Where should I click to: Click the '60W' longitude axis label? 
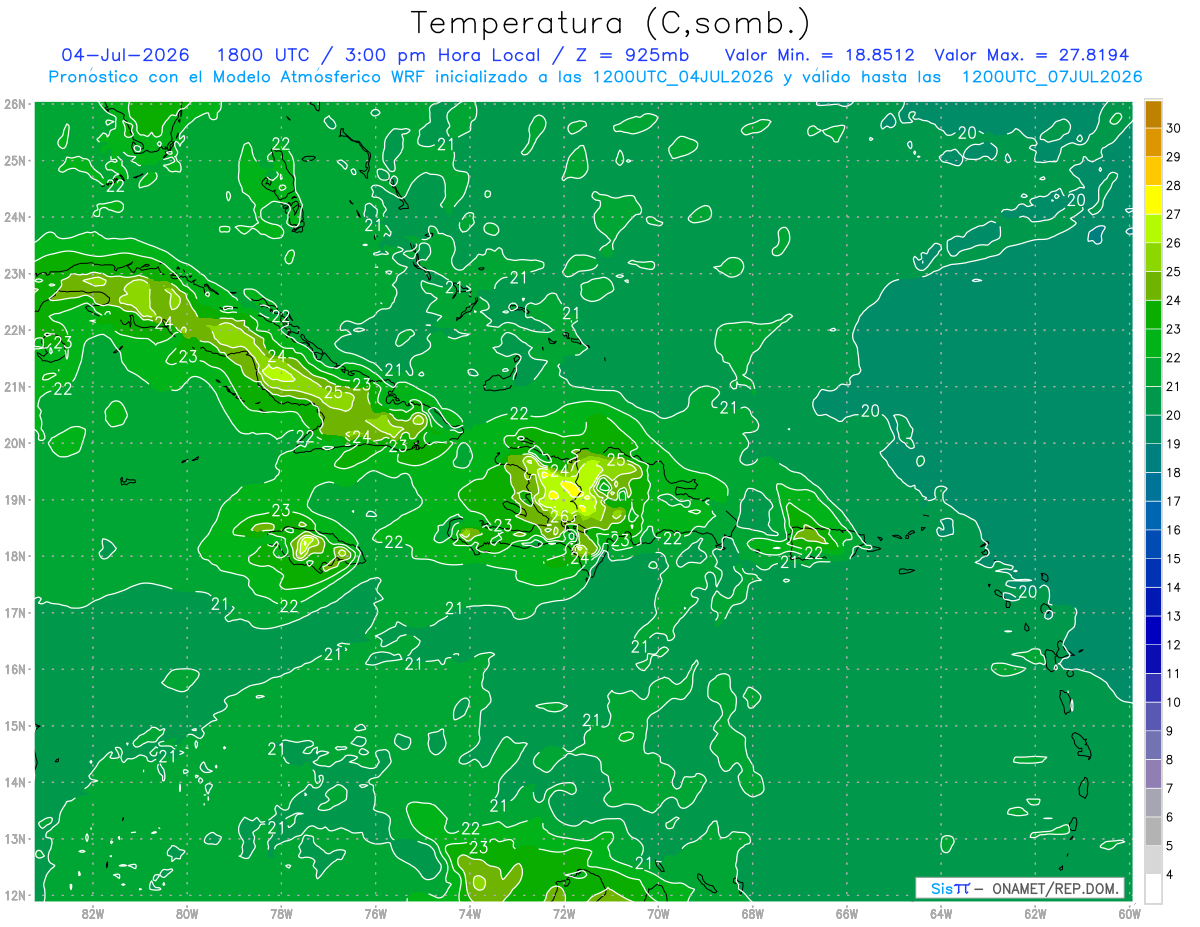[x=1129, y=912]
